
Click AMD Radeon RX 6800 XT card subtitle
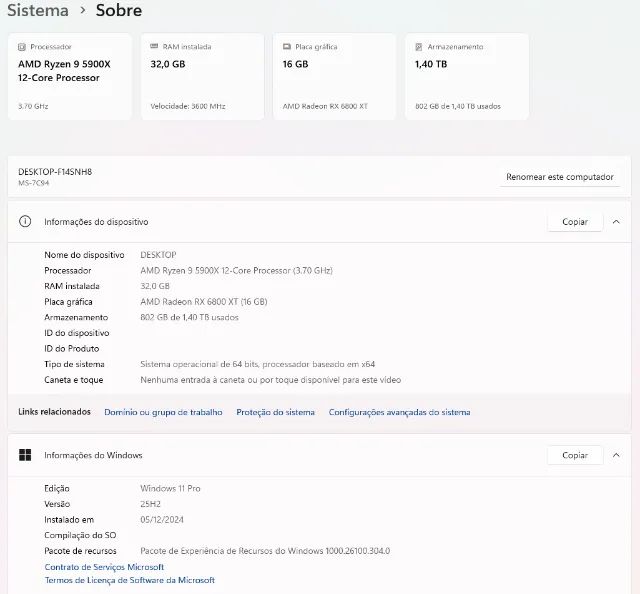pos(325,106)
